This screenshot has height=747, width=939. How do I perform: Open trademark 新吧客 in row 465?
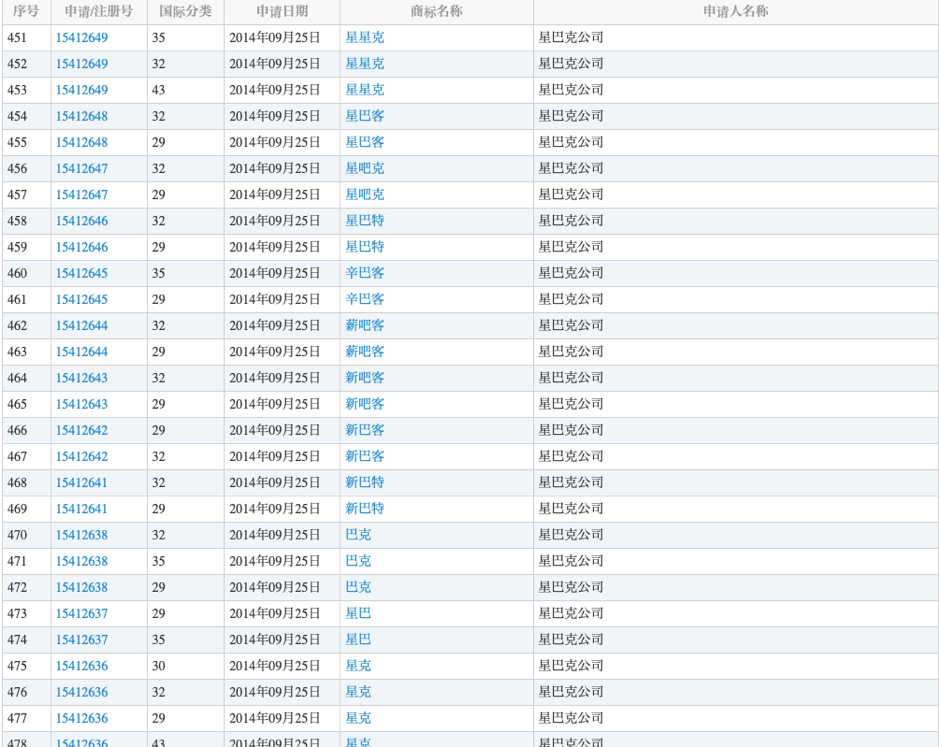(365, 404)
